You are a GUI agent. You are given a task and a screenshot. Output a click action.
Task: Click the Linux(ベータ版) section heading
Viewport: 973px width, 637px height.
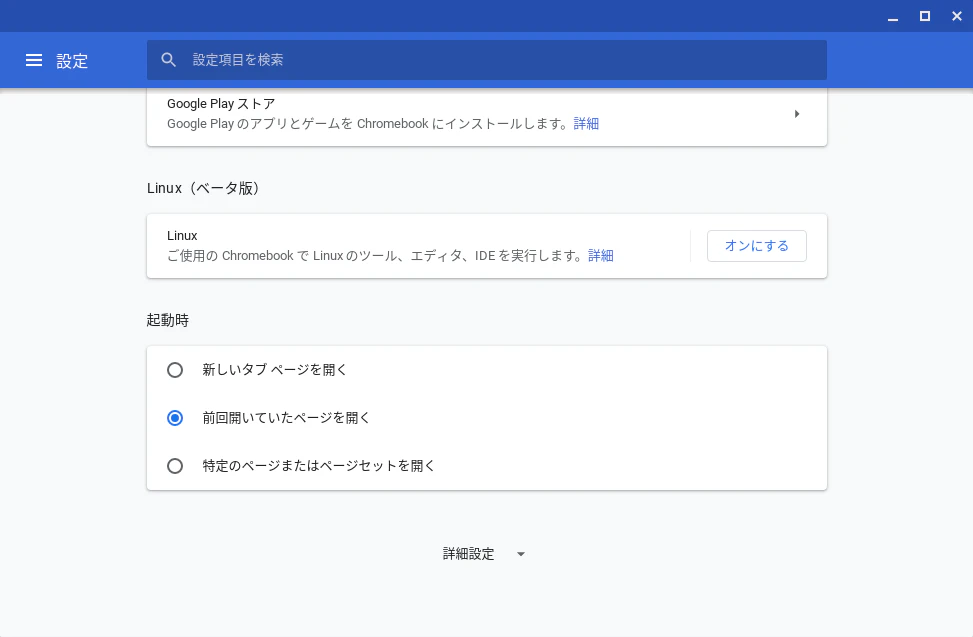[203, 188]
